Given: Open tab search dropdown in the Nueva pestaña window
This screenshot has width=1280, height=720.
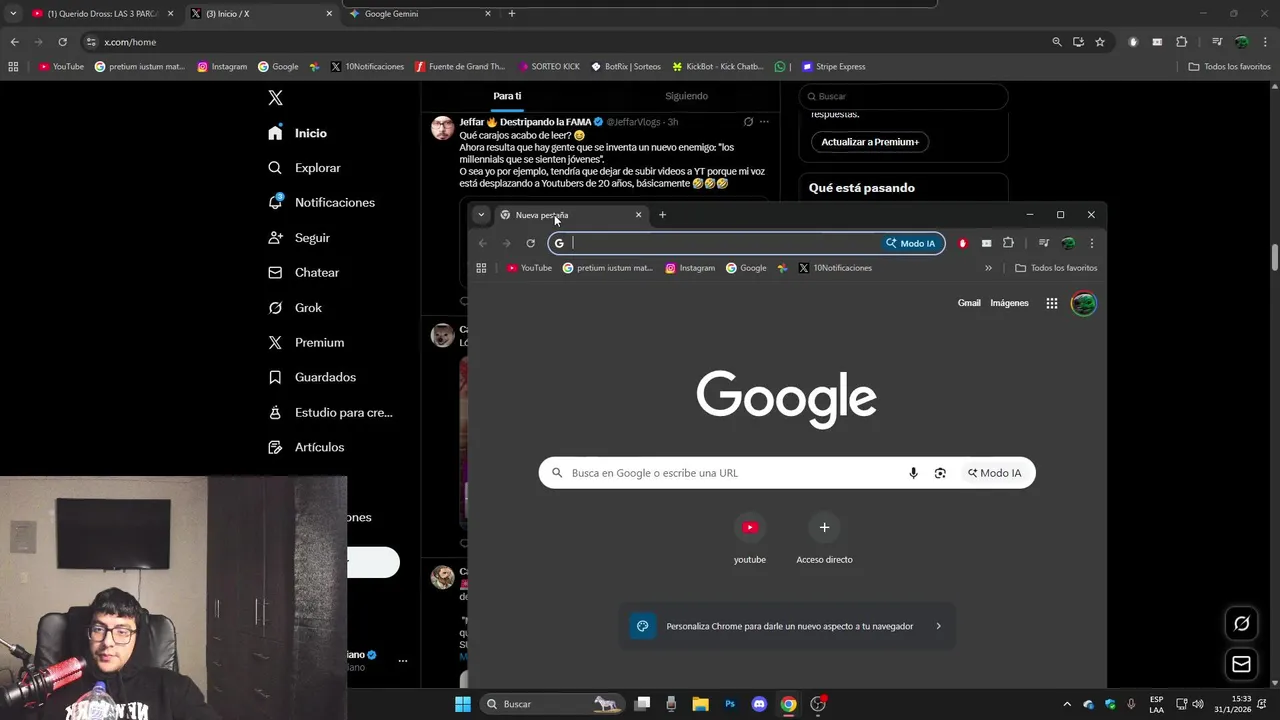Looking at the screenshot, I should [x=481, y=215].
